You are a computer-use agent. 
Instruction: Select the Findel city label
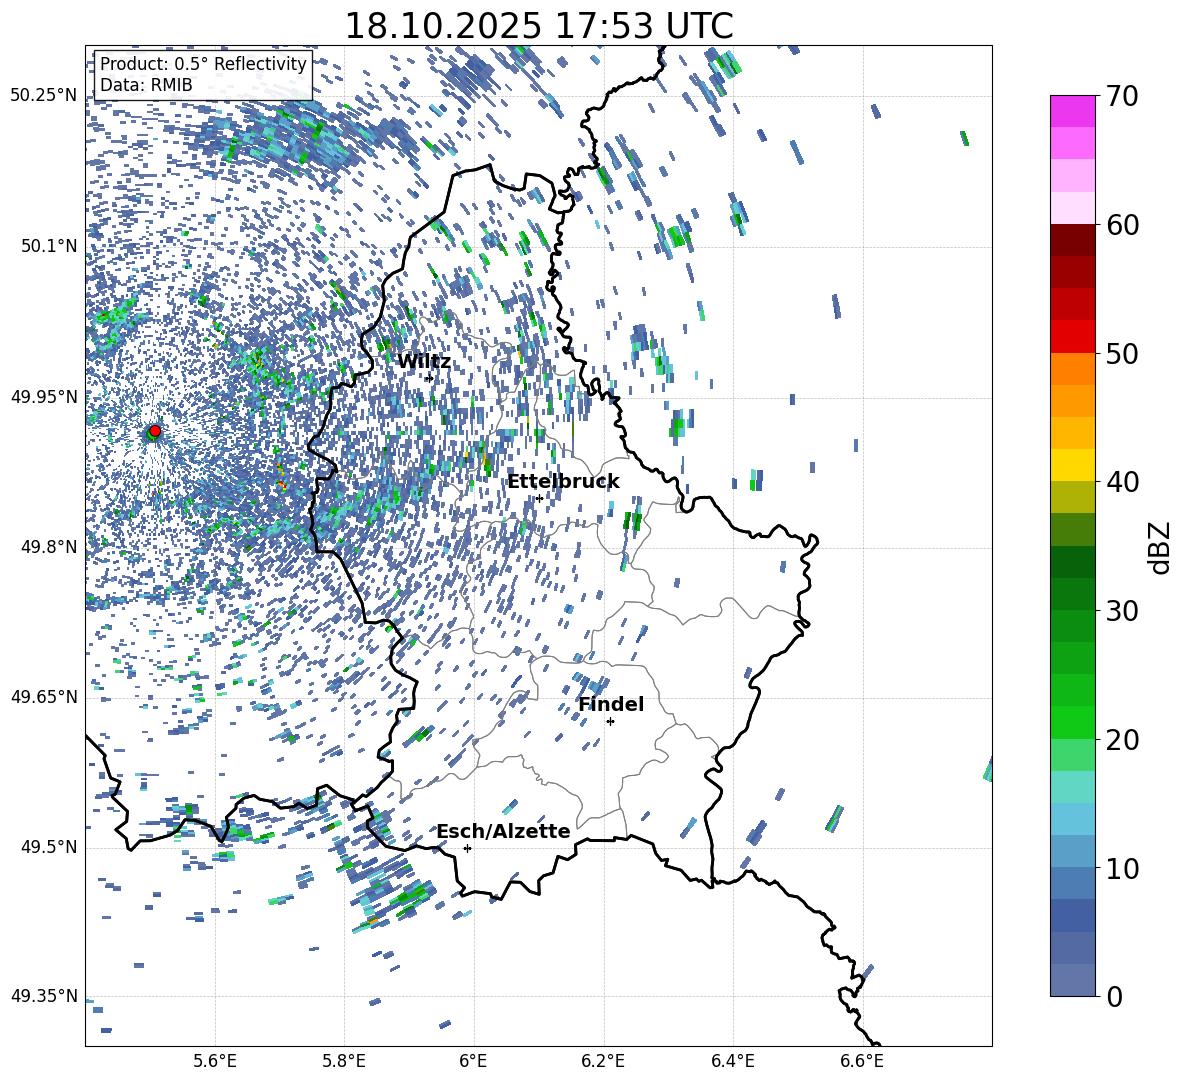[611, 704]
